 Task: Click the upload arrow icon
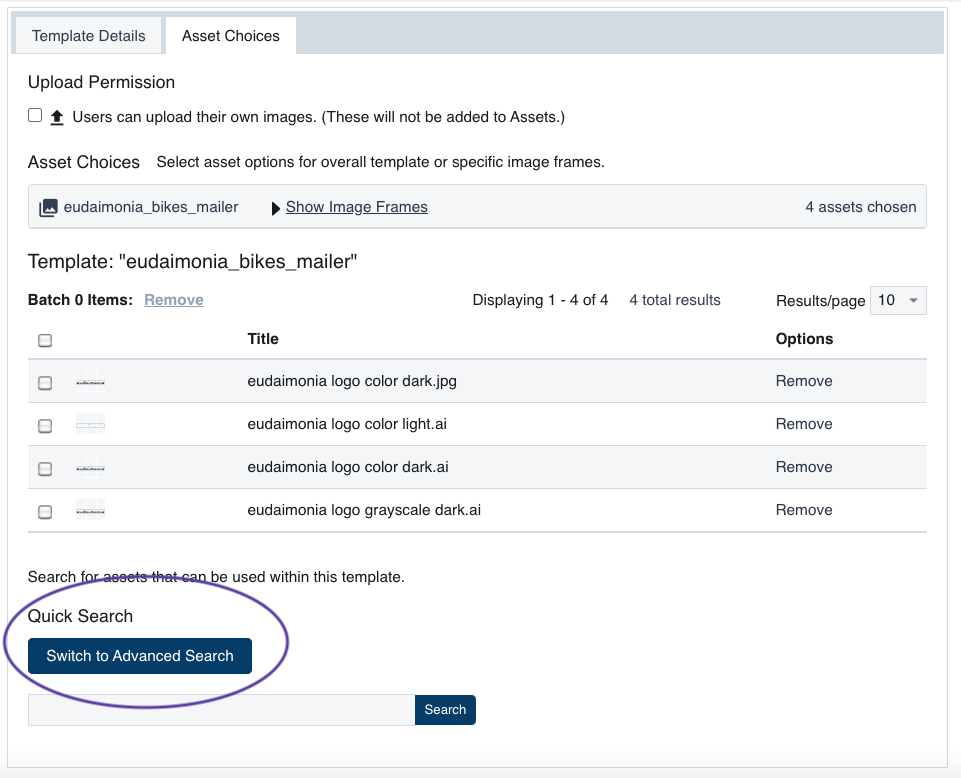[x=57, y=117]
